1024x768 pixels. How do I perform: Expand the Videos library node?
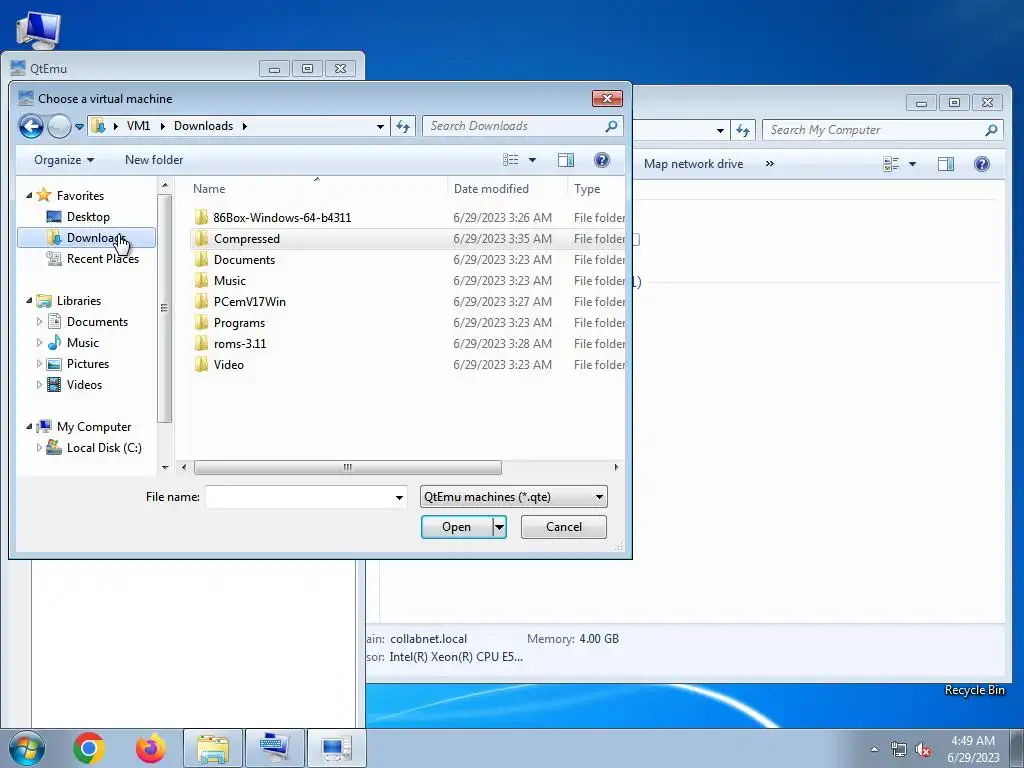(x=39, y=385)
